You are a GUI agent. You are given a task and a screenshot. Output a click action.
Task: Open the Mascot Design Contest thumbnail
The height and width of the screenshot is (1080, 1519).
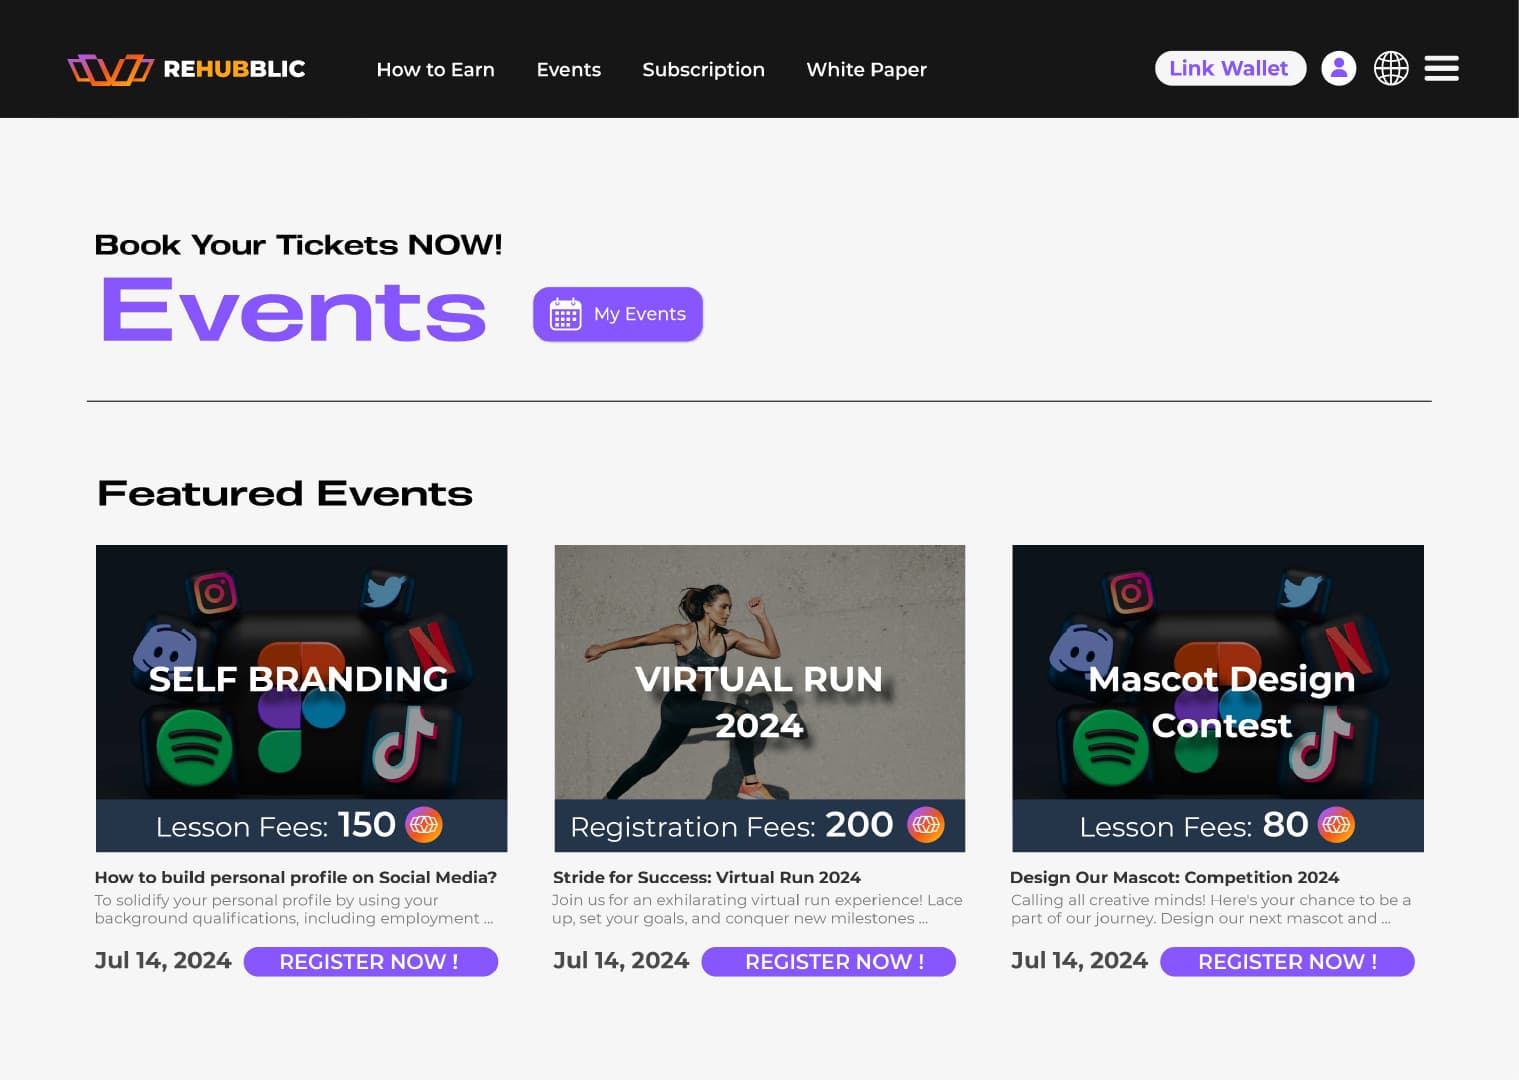(1217, 672)
